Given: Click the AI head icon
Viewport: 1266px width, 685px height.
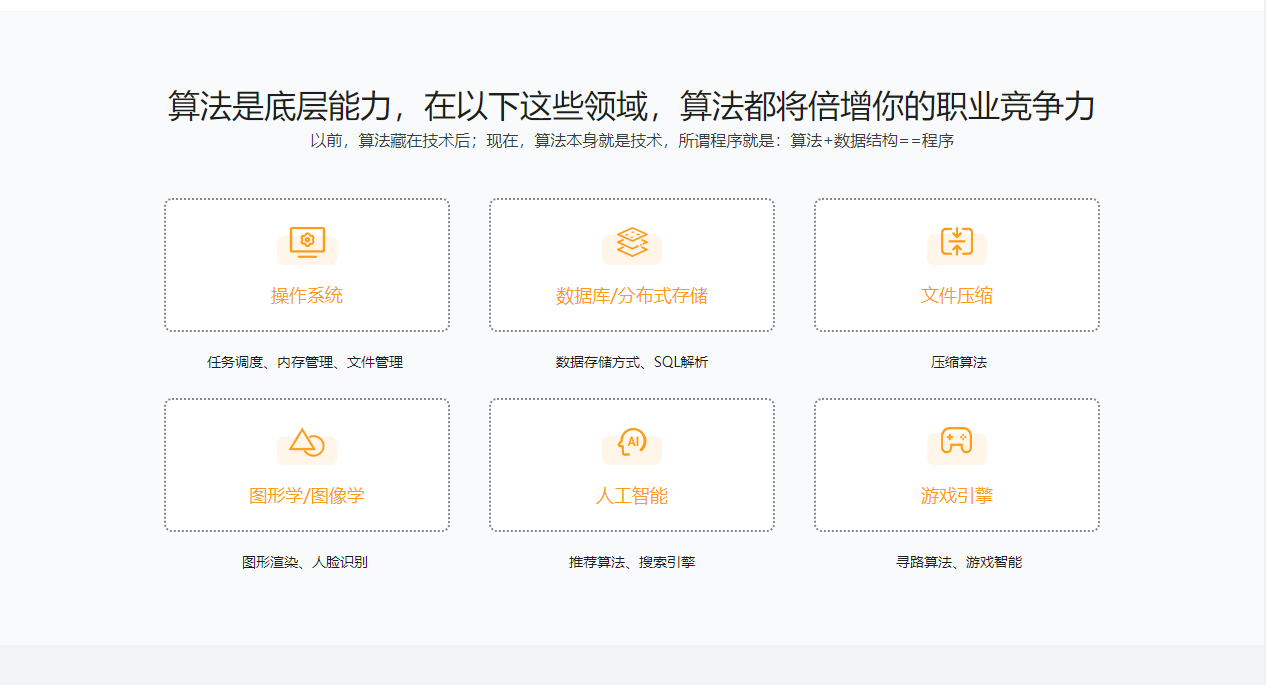Looking at the screenshot, I should pos(632,443).
